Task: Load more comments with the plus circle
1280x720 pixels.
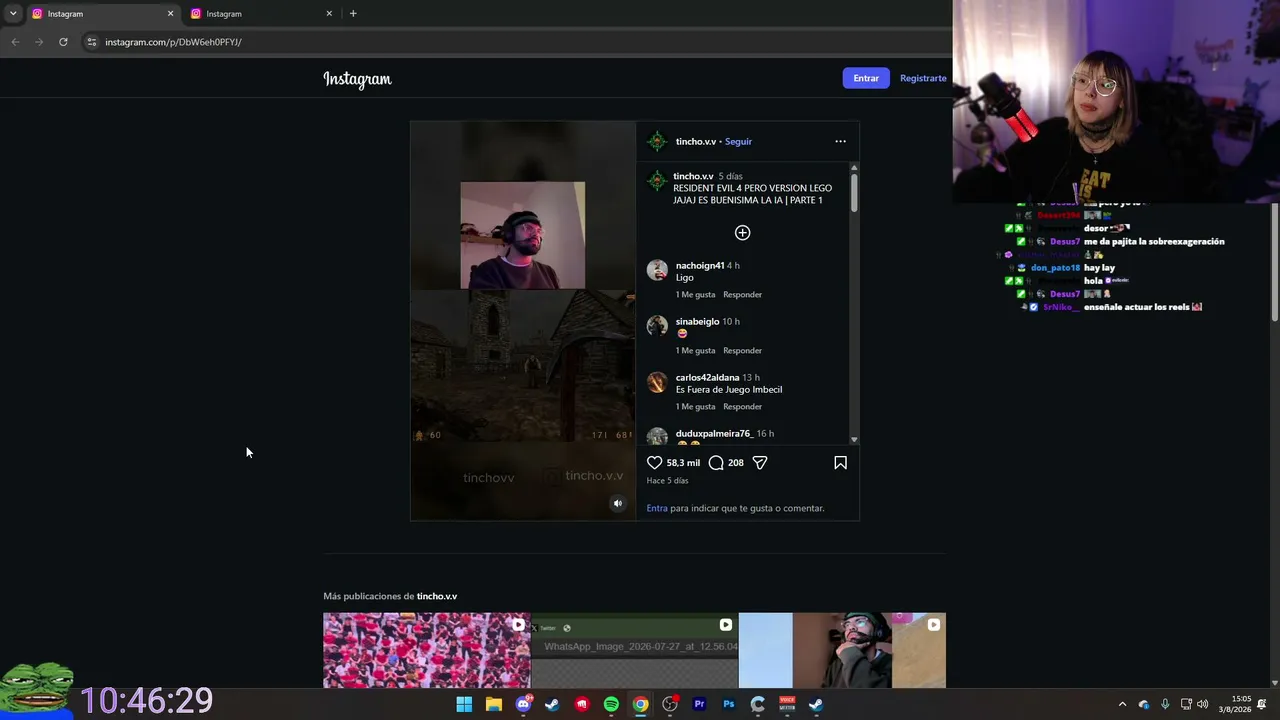Action: [x=742, y=233]
